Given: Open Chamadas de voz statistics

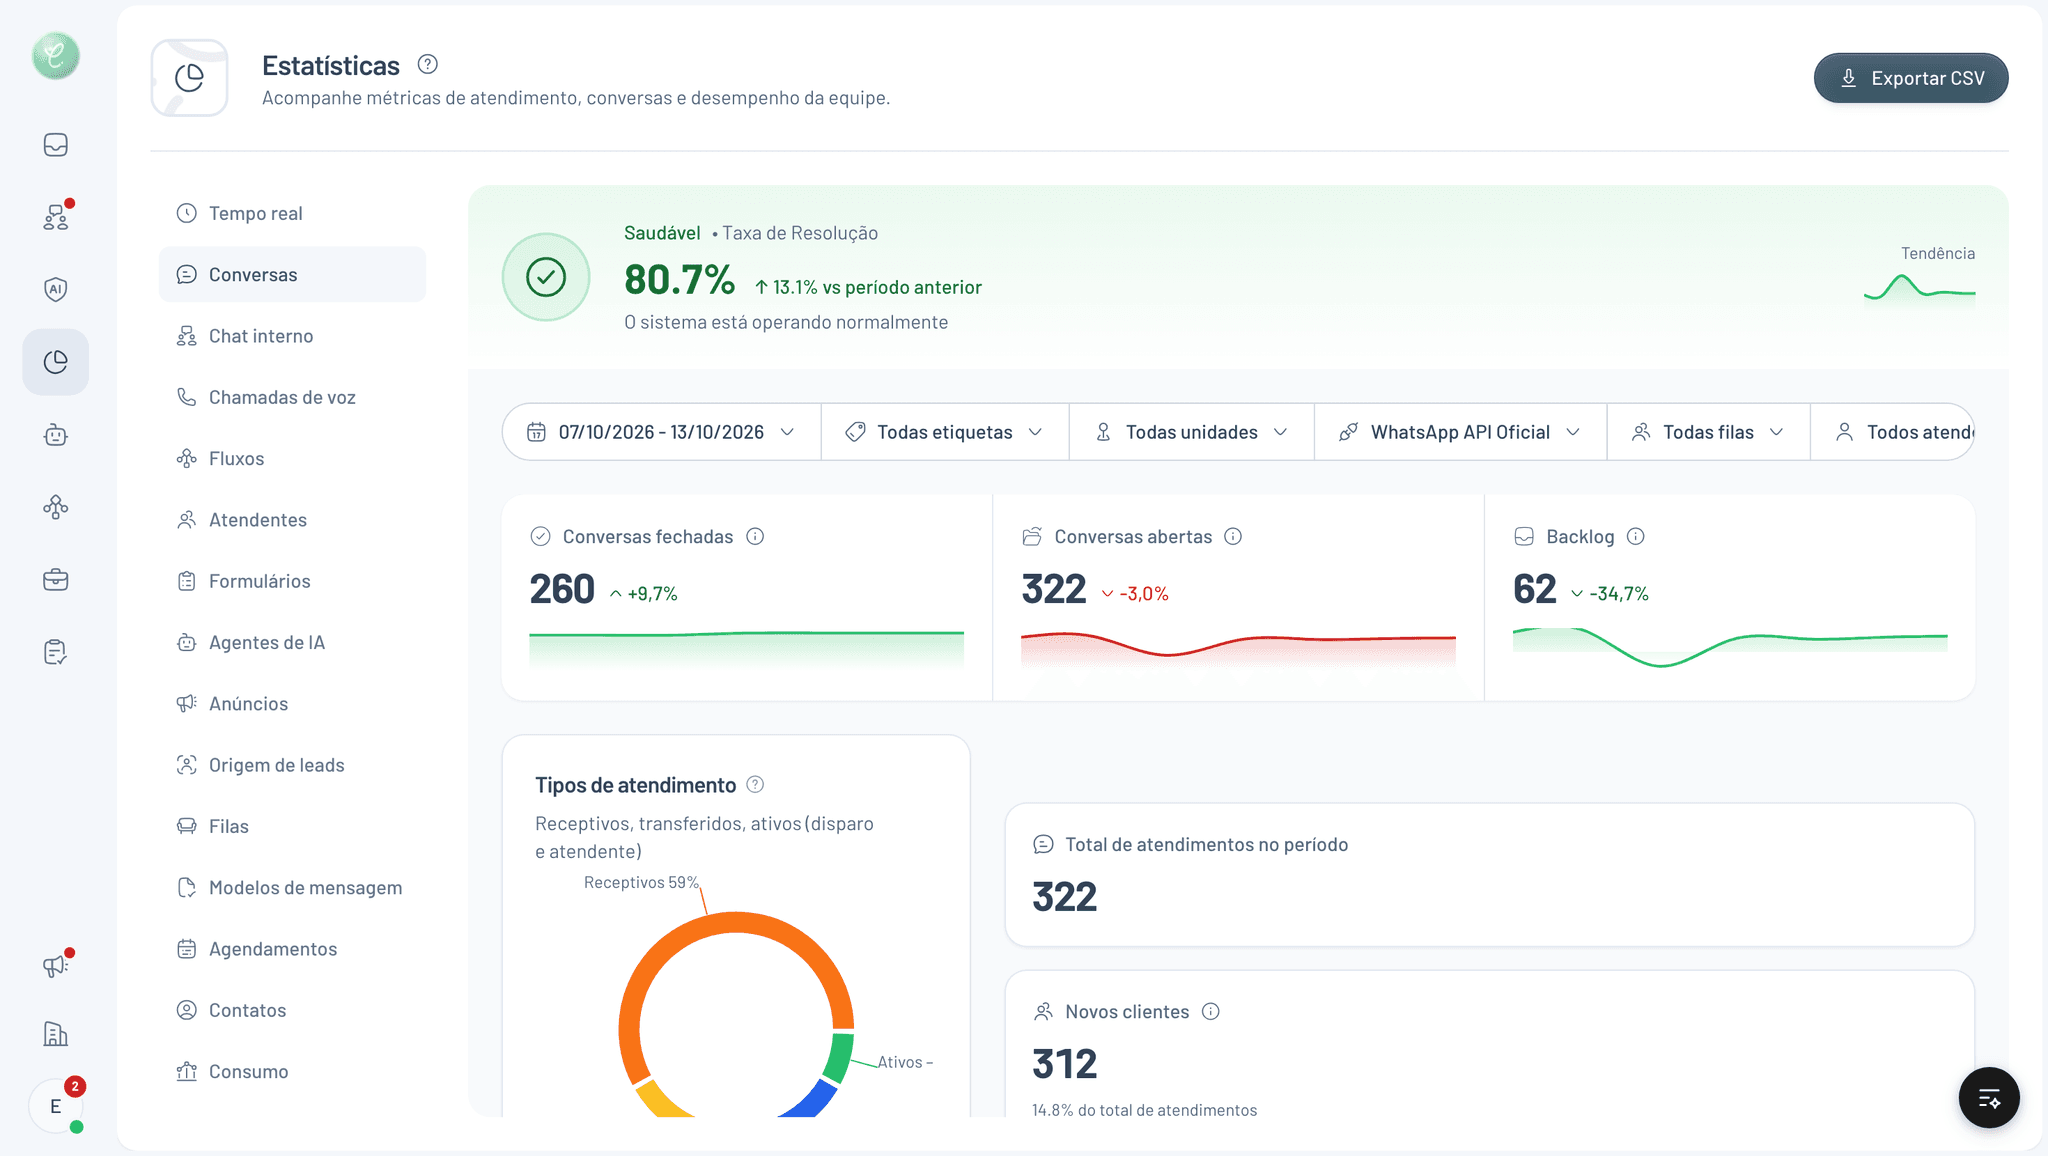Looking at the screenshot, I should [292, 397].
